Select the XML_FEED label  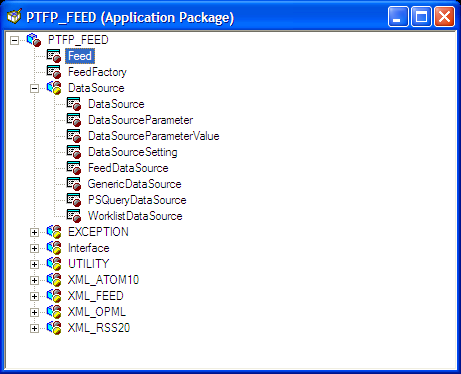[x=96, y=296]
